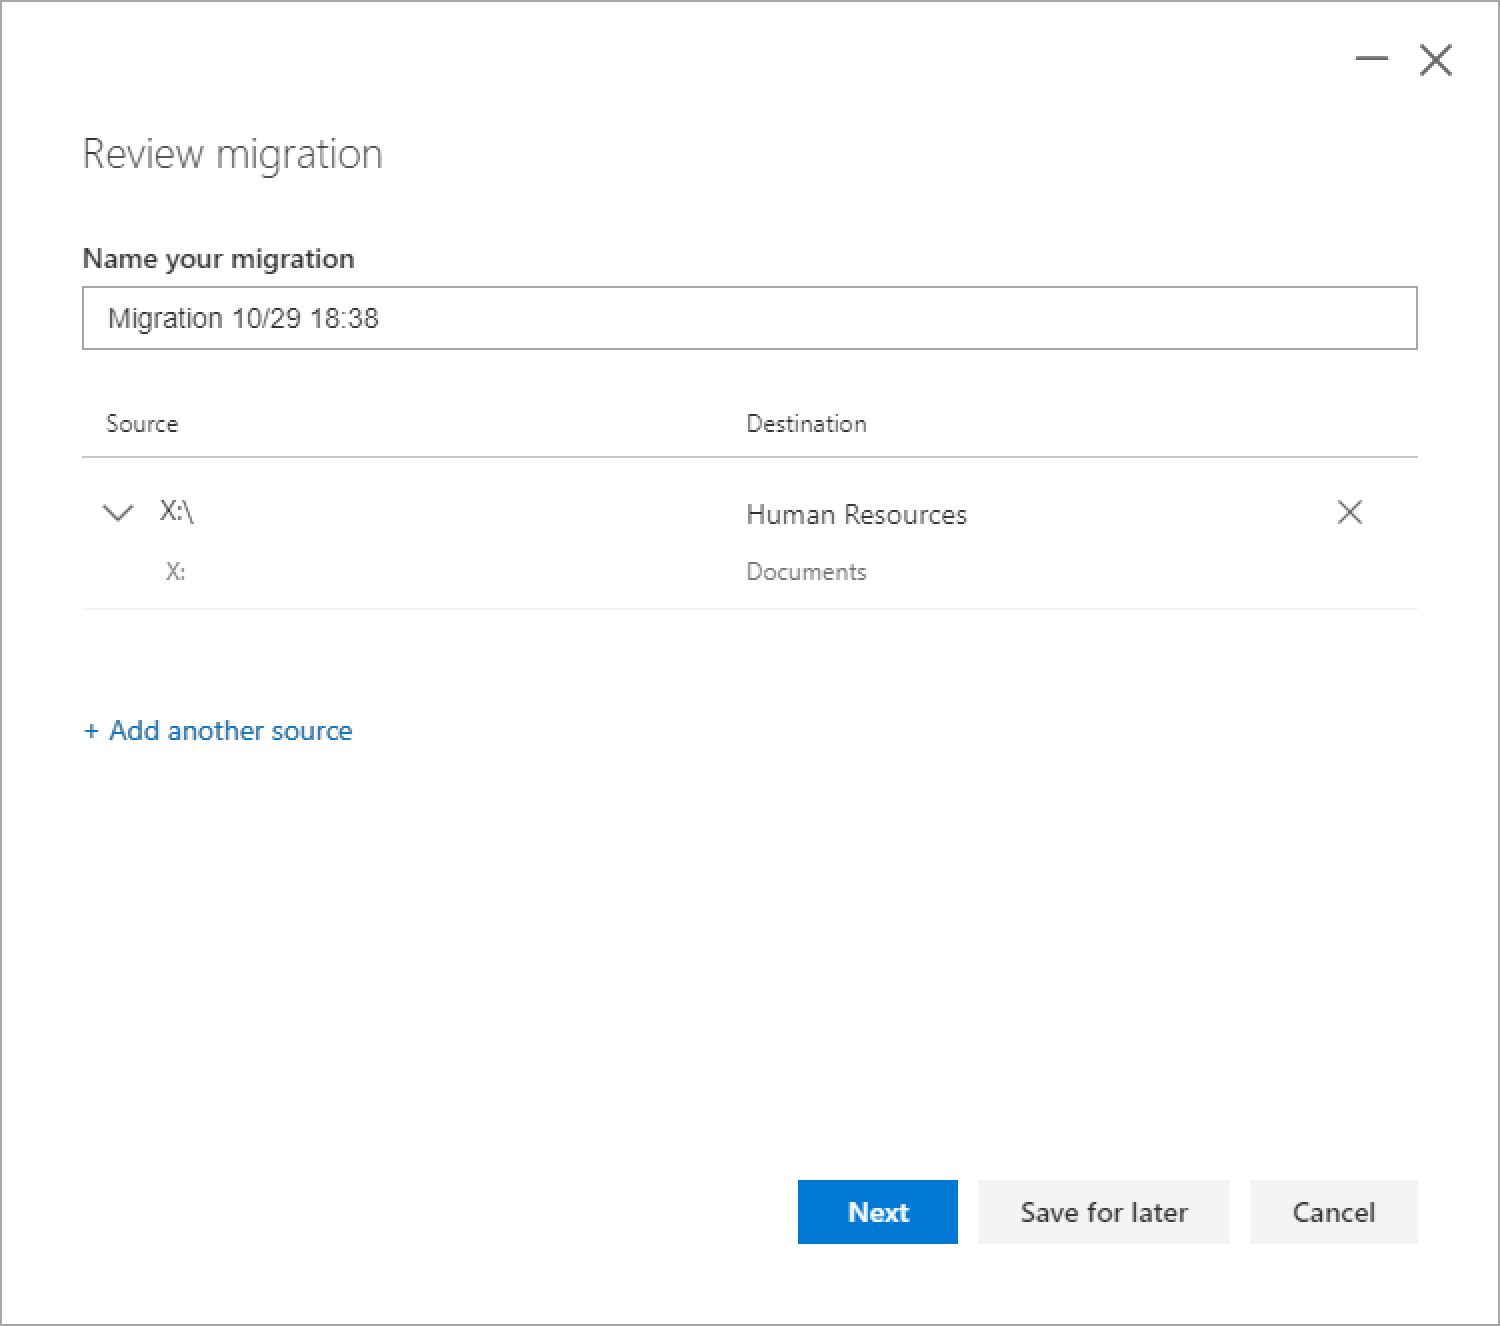The width and height of the screenshot is (1500, 1326).
Task: Click the X delete icon on the source row
Action: tap(1349, 512)
